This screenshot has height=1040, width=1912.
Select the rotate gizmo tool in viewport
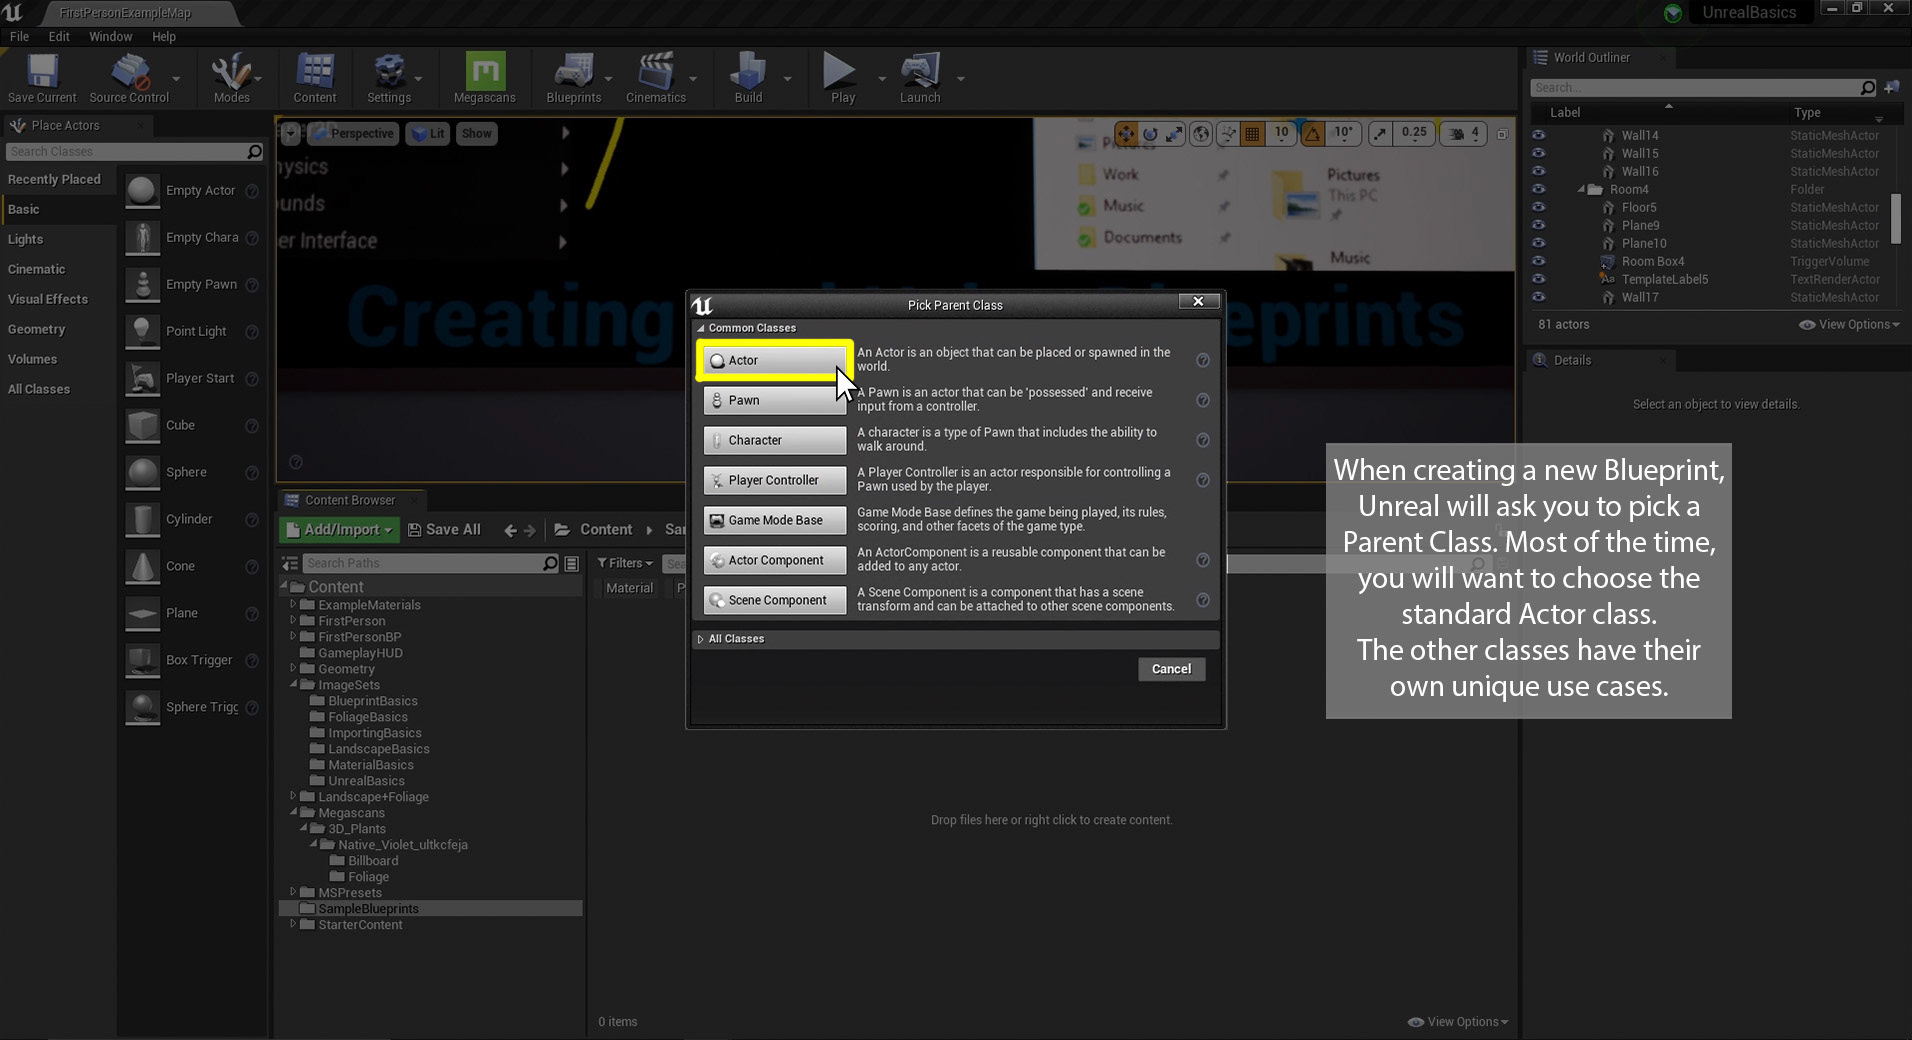pyautogui.click(x=1151, y=133)
